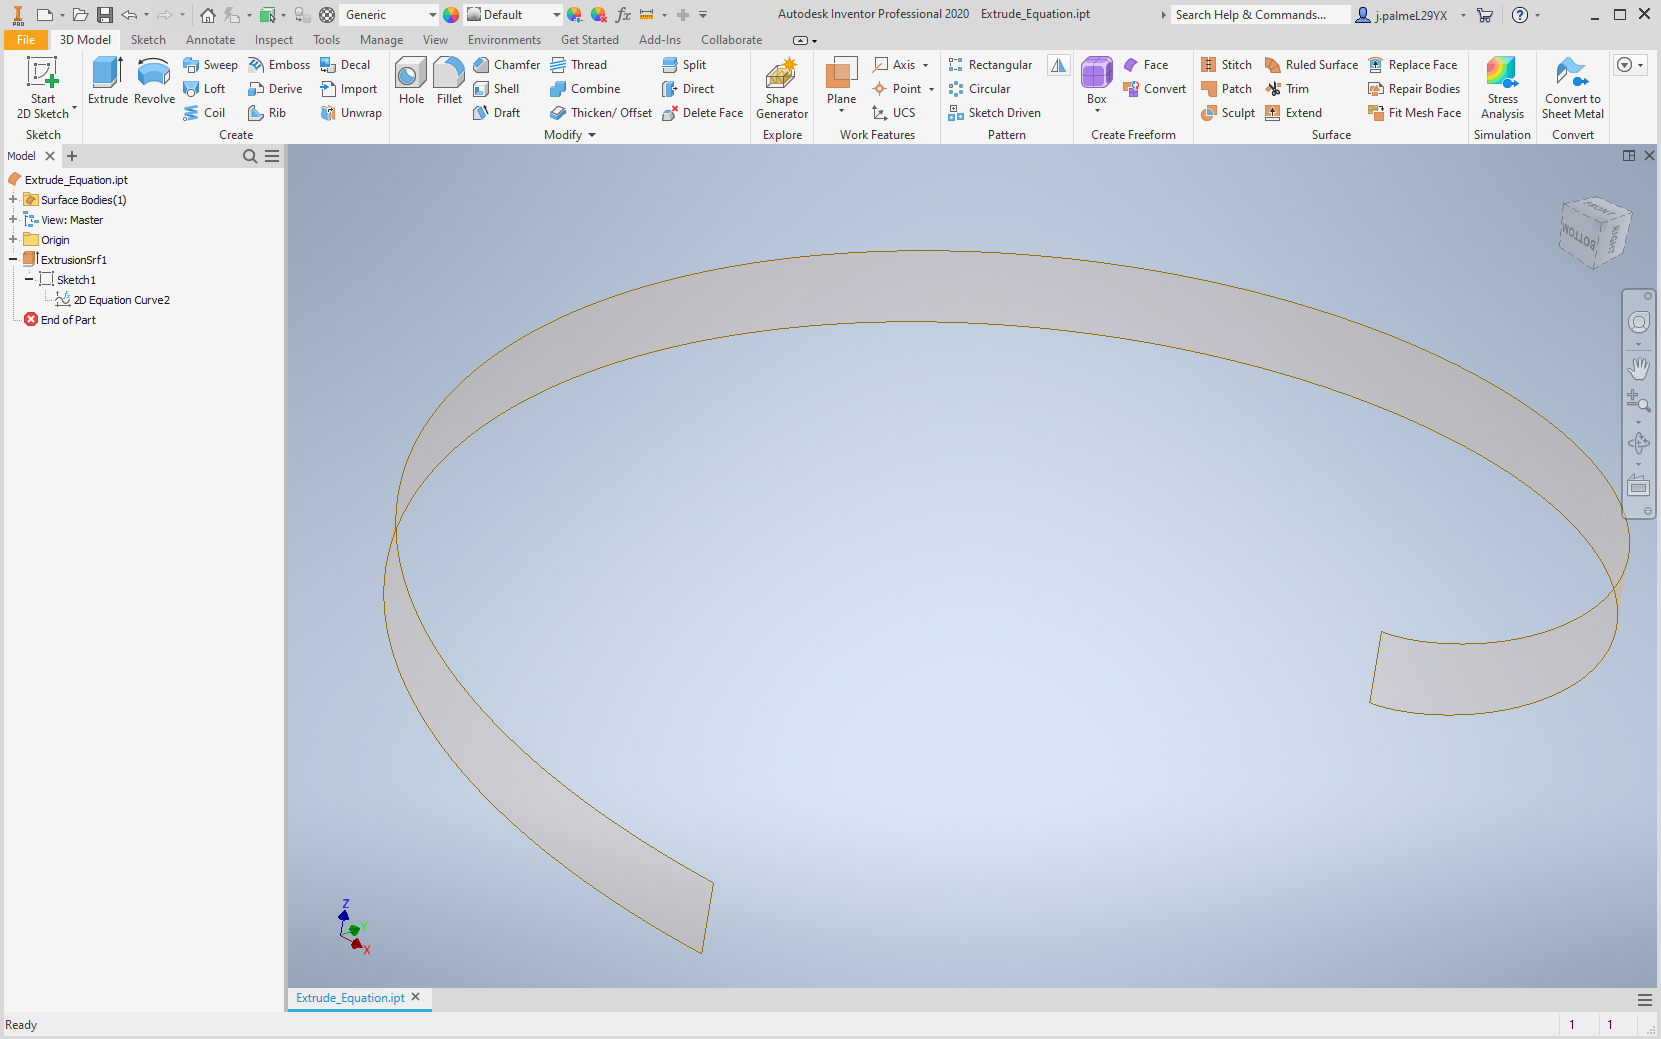Expand the Origin folder

coord(13,240)
